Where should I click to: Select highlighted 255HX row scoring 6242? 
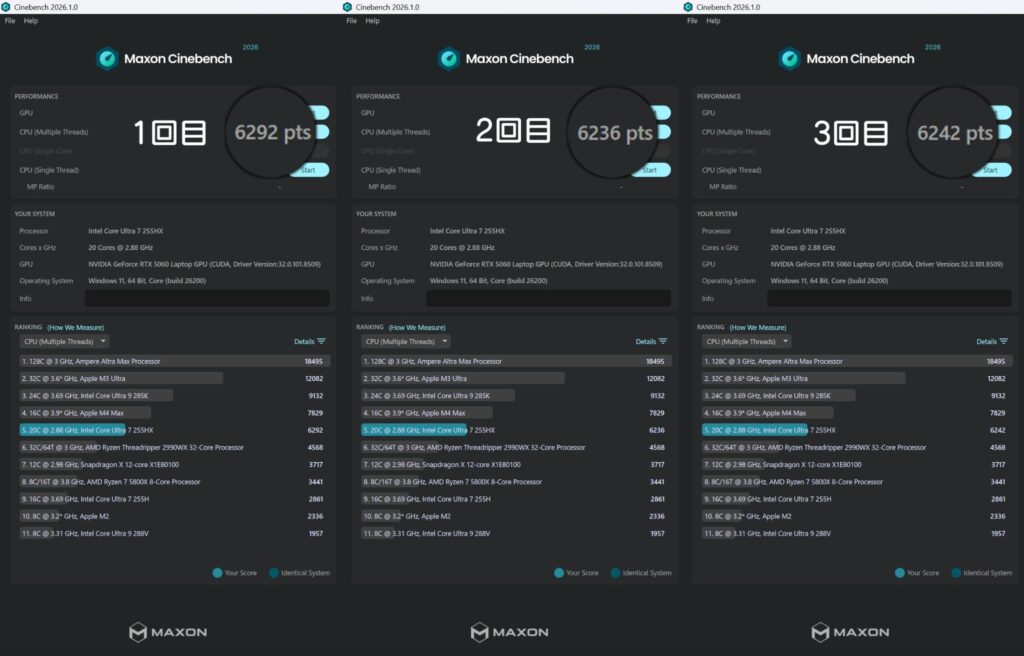pos(857,430)
